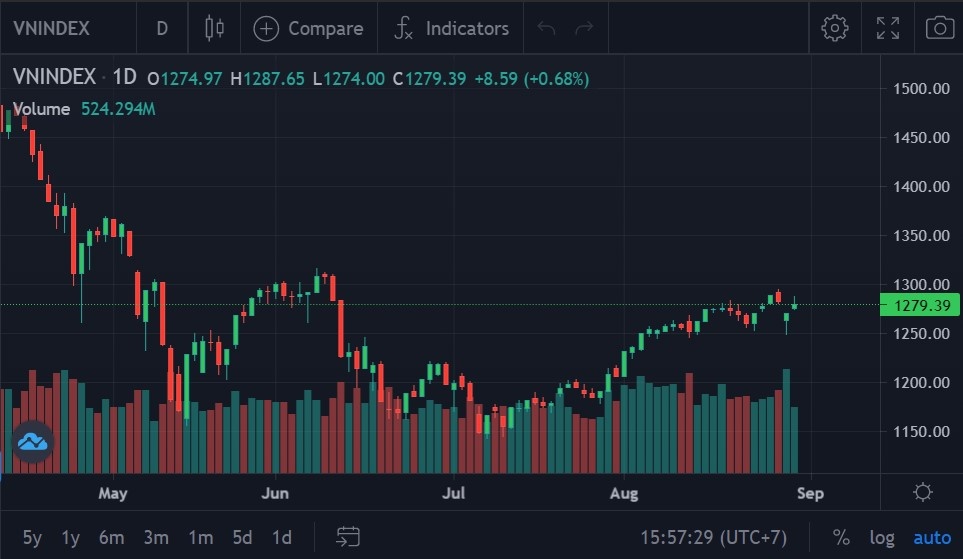Click the Compare button

point(309,28)
